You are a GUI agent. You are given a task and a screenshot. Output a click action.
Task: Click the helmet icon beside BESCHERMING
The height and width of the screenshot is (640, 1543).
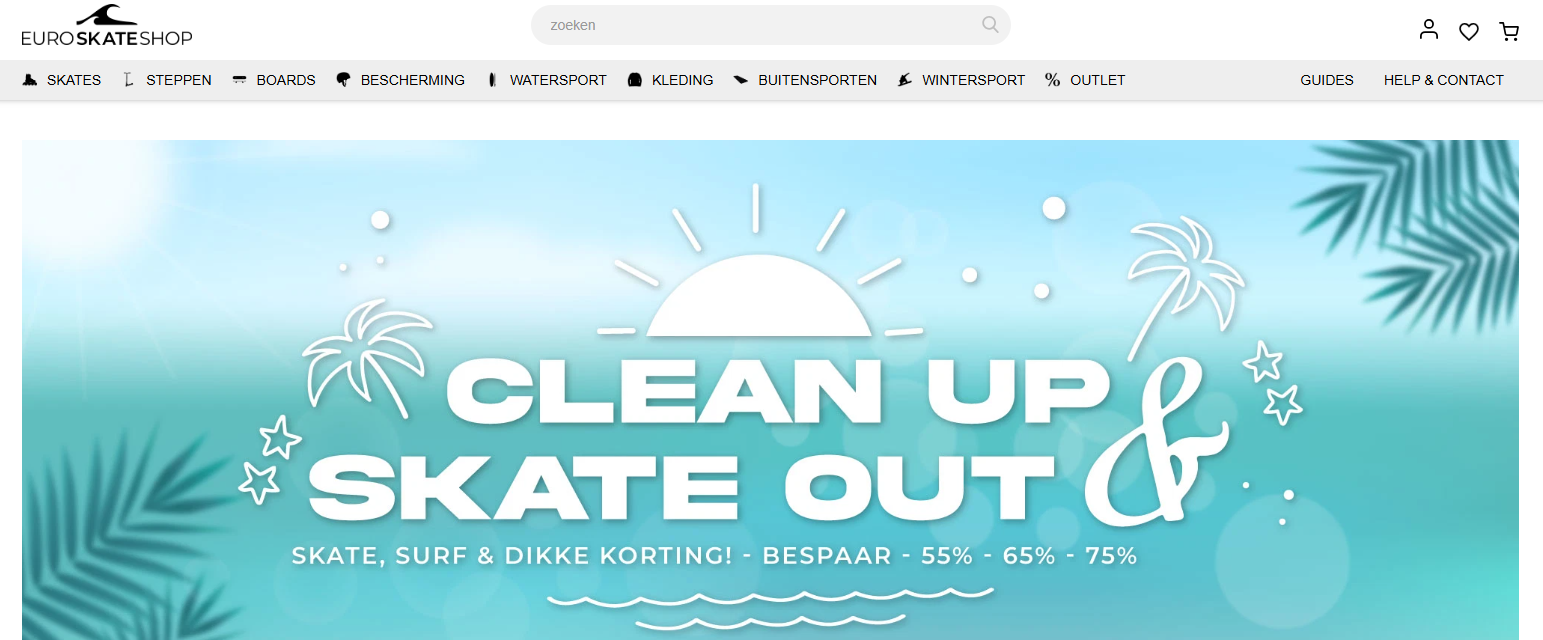coord(343,79)
